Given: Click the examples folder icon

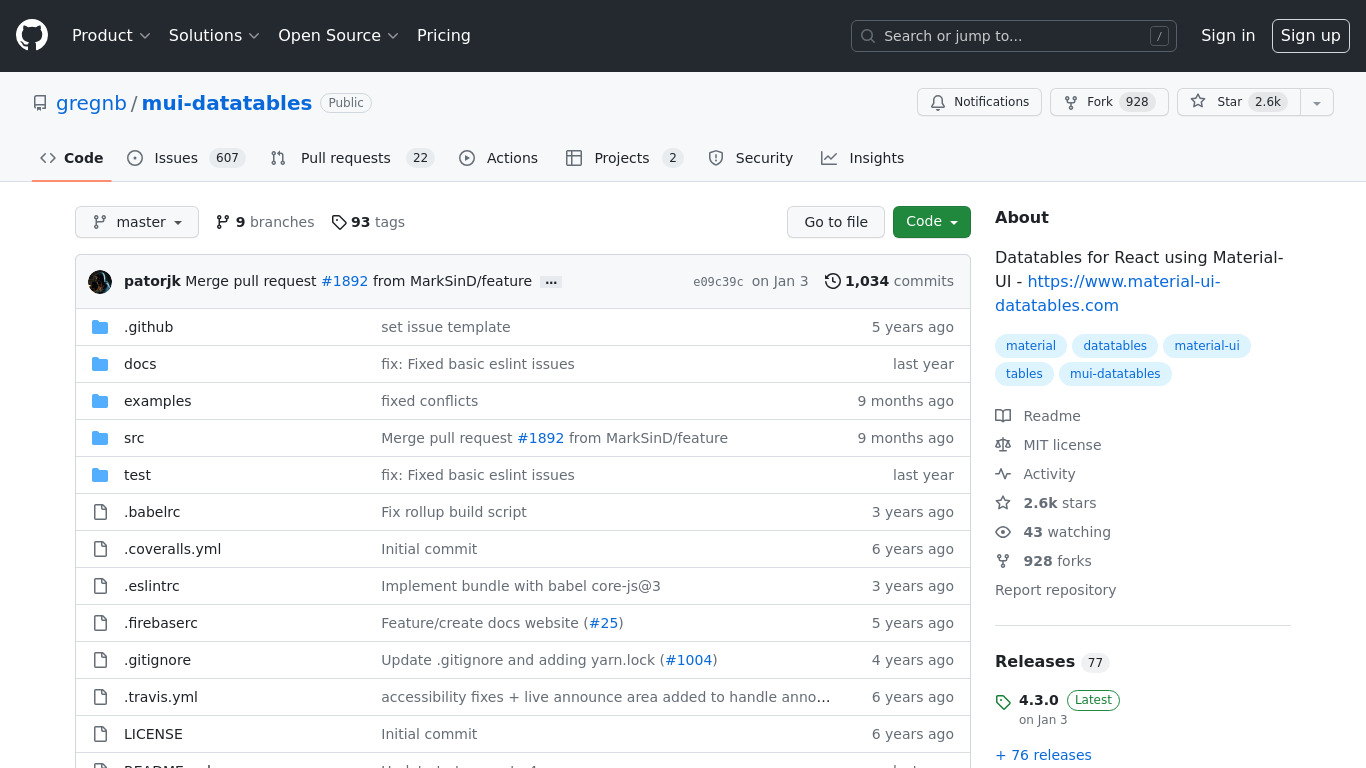Looking at the screenshot, I should pos(100,401).
